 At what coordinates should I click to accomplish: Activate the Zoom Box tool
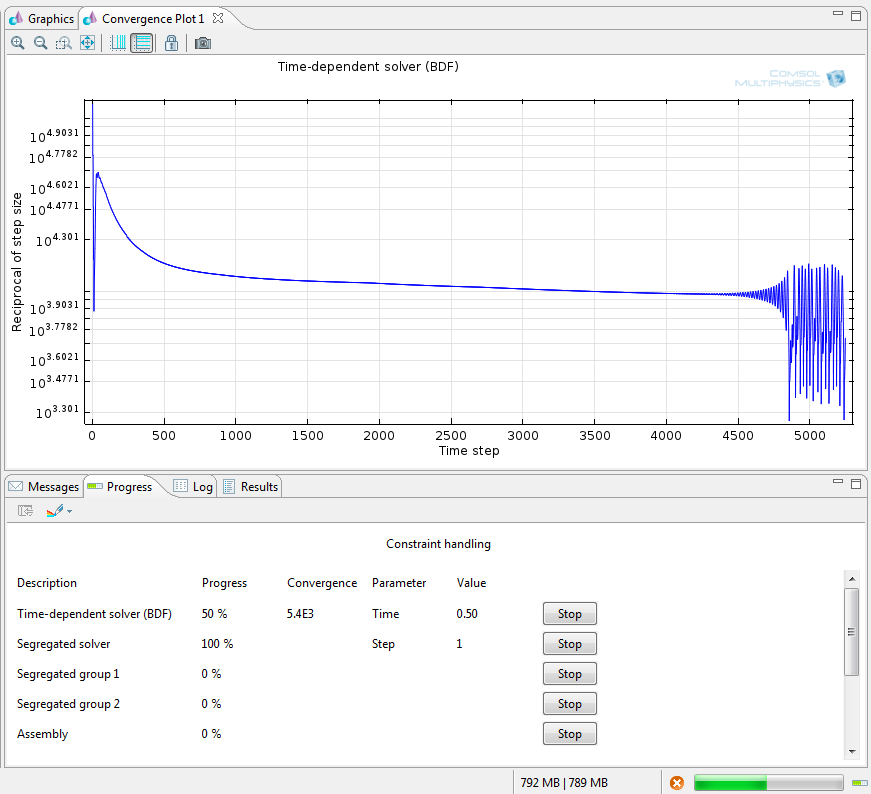(64, 43)
